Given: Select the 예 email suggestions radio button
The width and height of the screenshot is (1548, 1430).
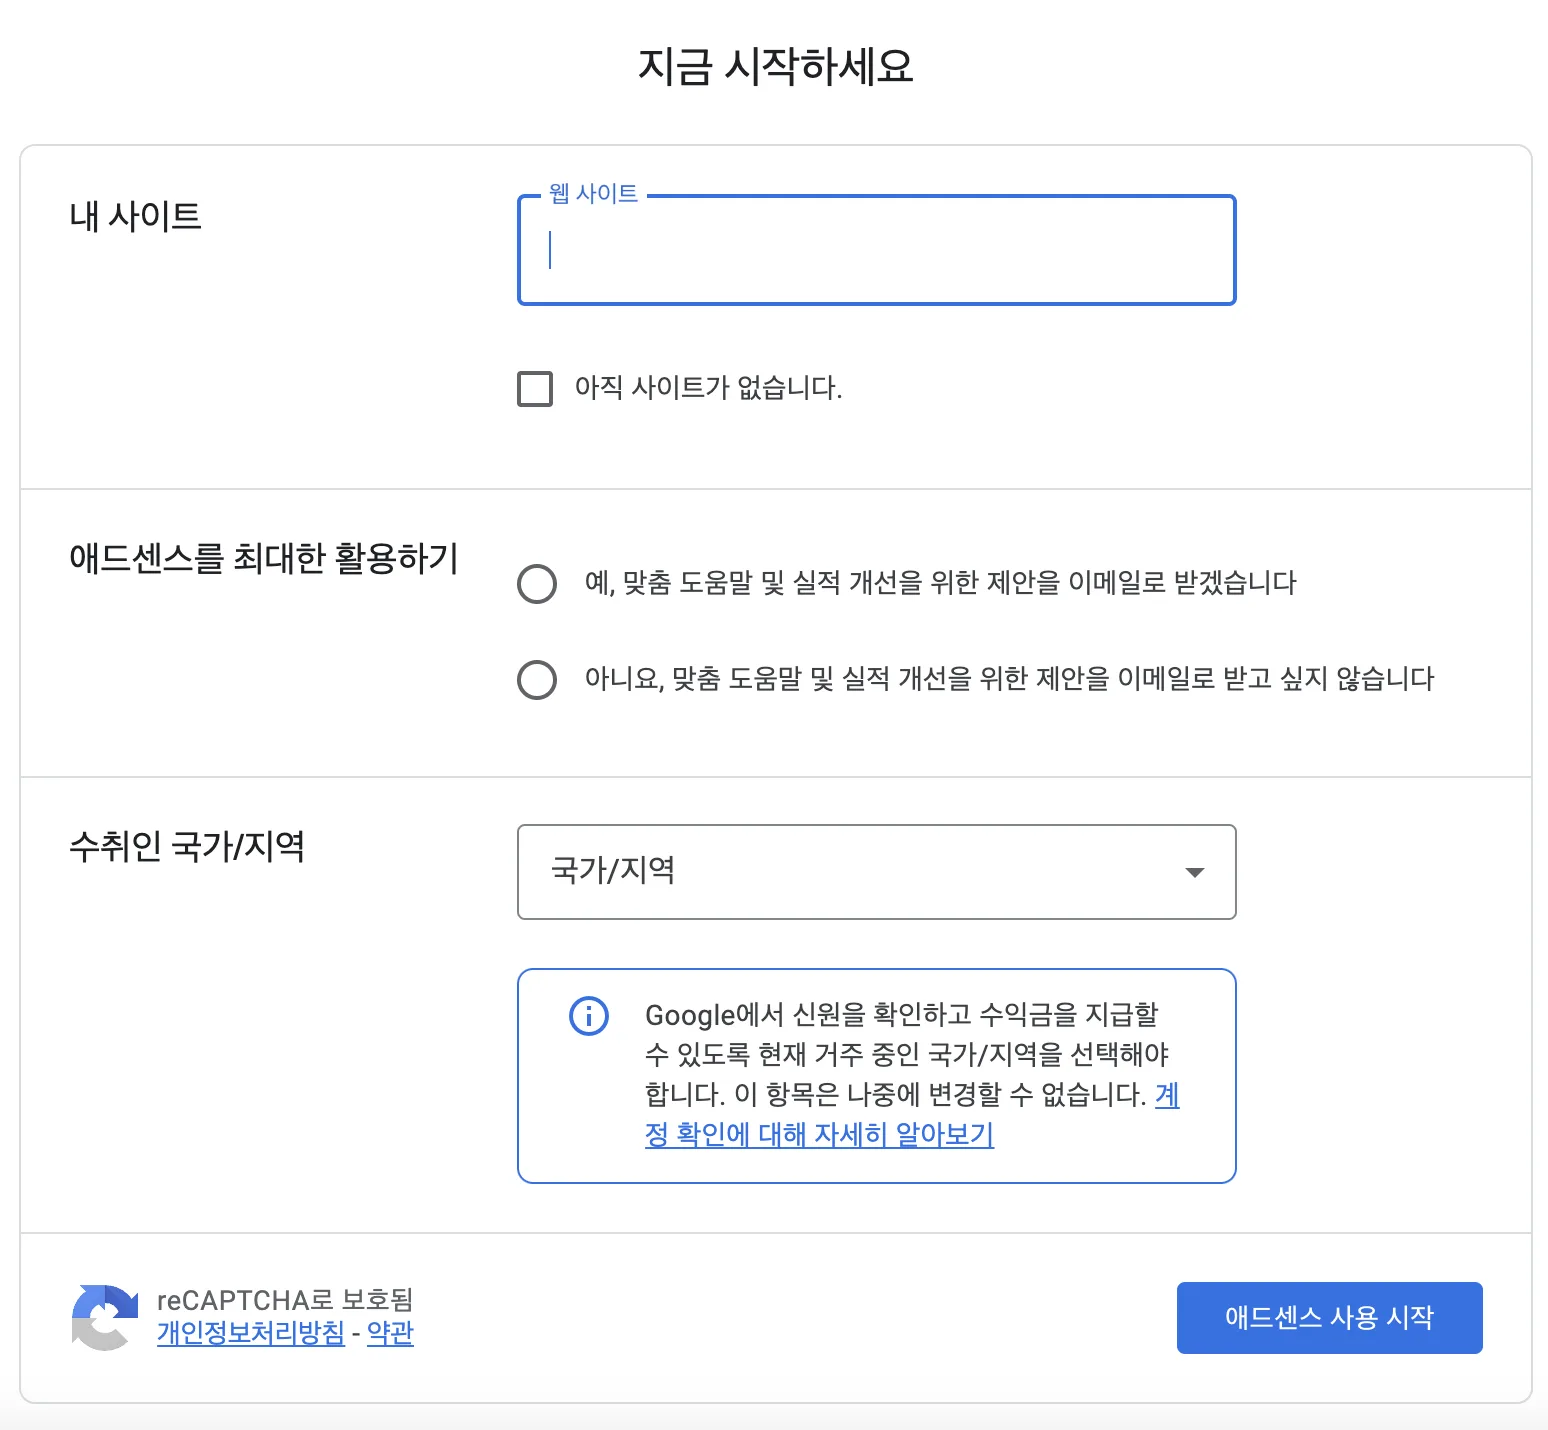Looking at the screenshot, I should (537, 583).
